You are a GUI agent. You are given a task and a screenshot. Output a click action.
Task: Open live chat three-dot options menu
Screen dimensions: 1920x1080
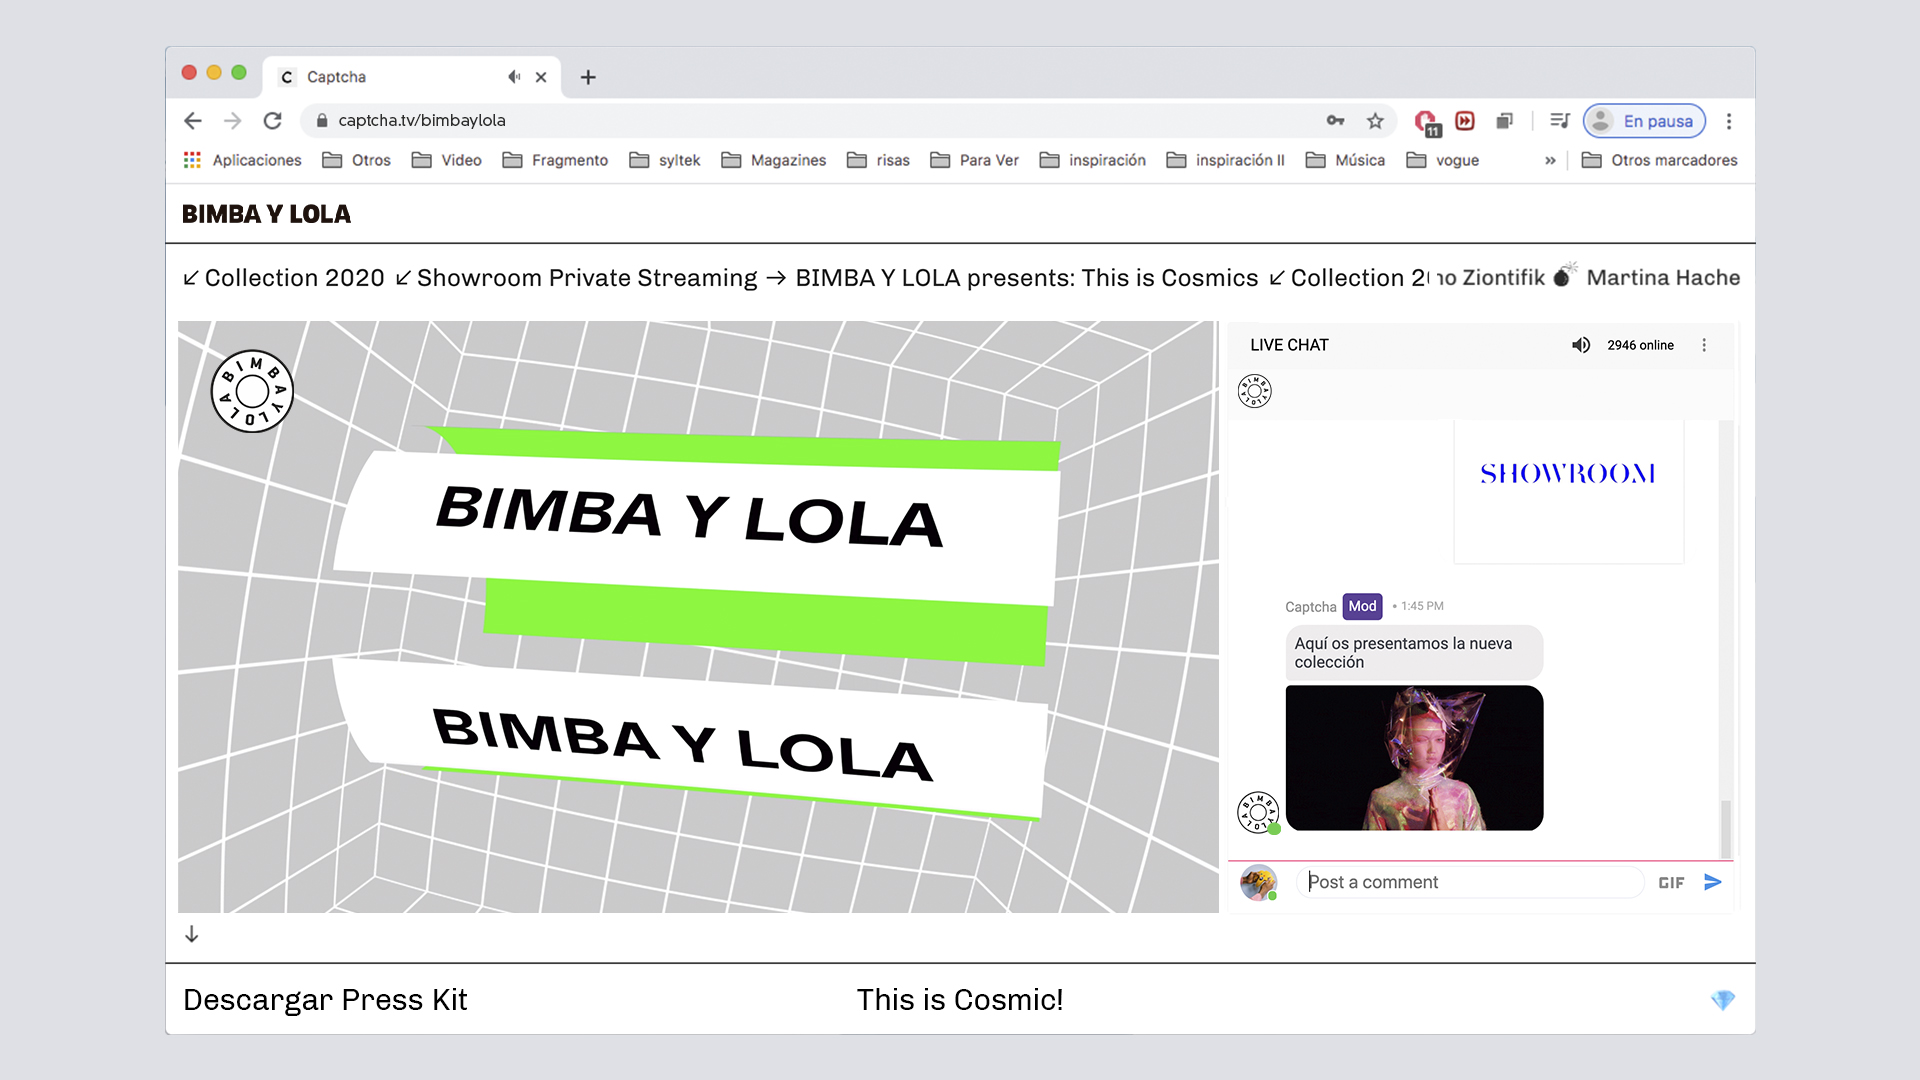pyautogui.click(x=1704, y=345)
